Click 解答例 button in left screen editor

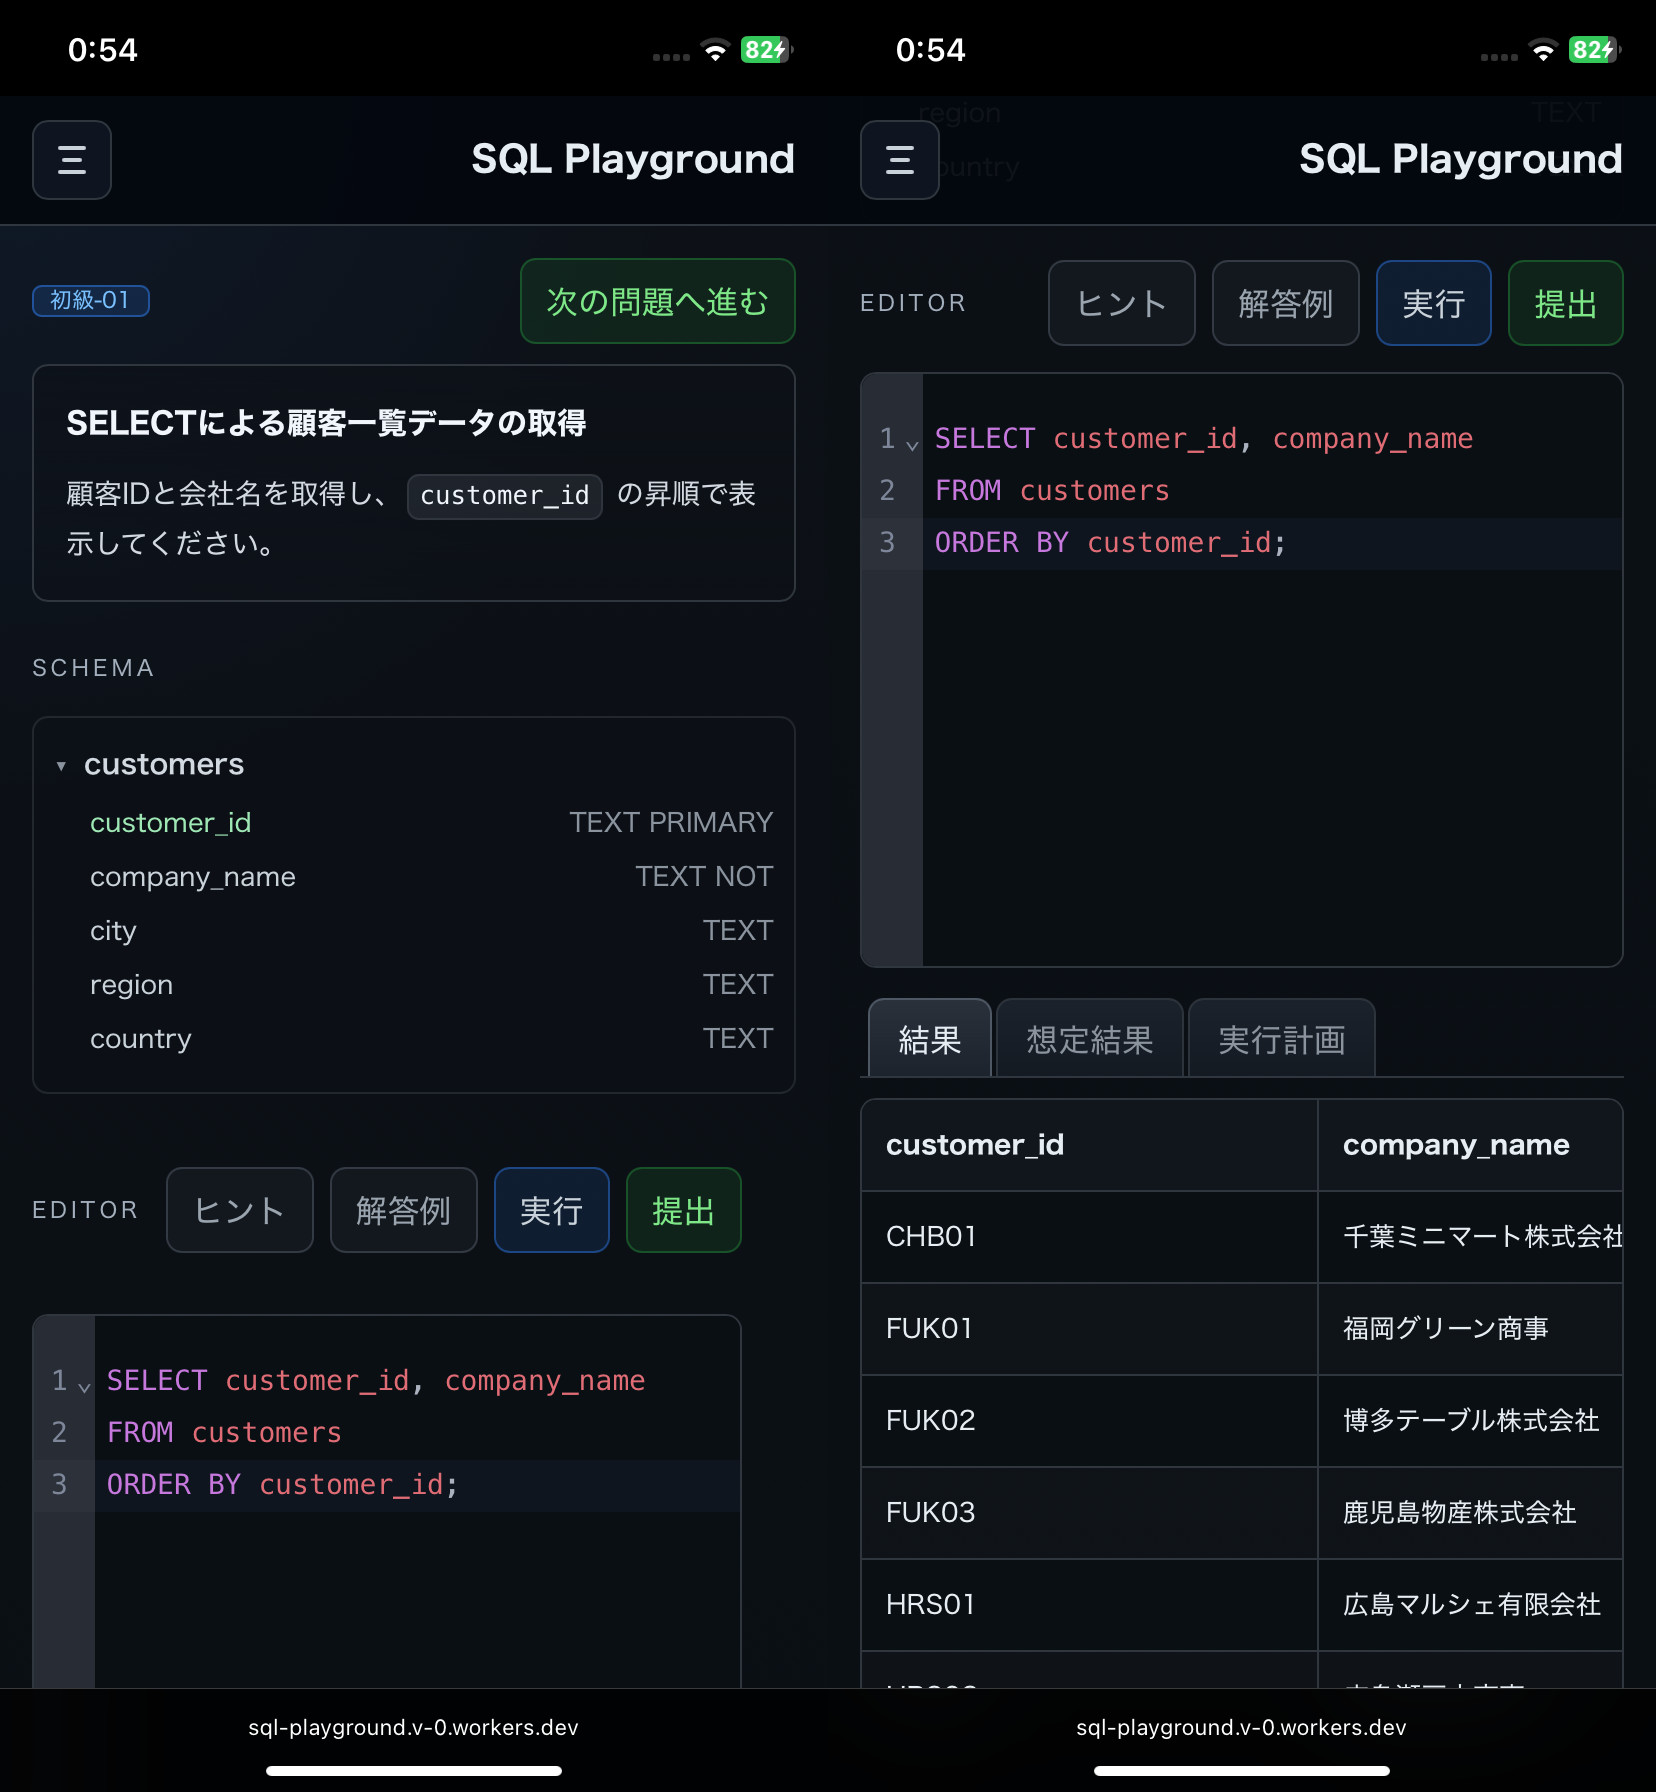[404, 1210]
